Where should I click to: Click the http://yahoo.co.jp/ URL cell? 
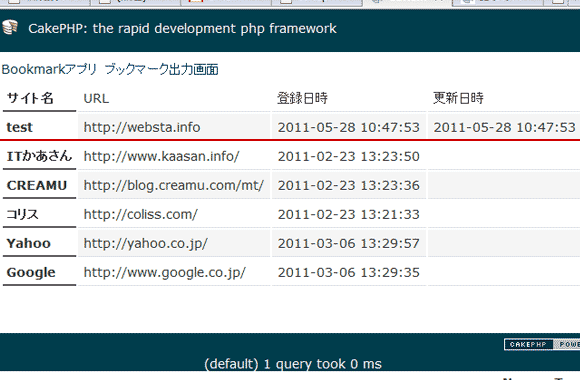click(174, 243)
